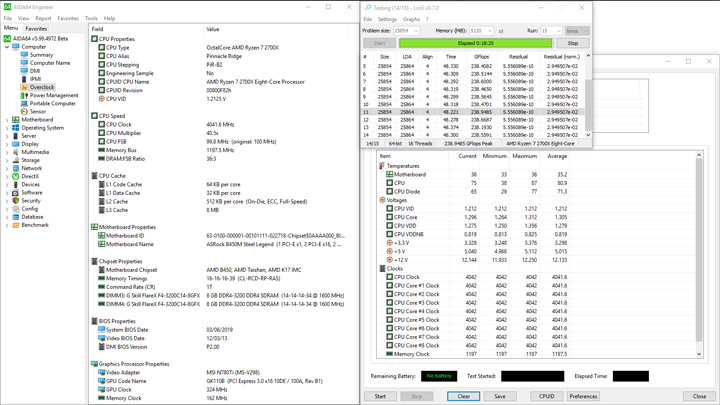720x405 pixels.
Task: Click the Clocks group icon in statistics
Action: click(x=382, y=269)
